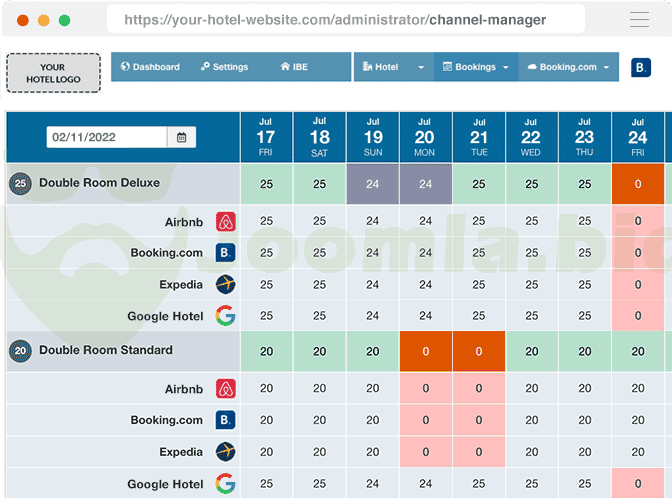Click the Airbnb logo under Double Room Deluxe
672x498 pixels.
[x=225, y=221]
